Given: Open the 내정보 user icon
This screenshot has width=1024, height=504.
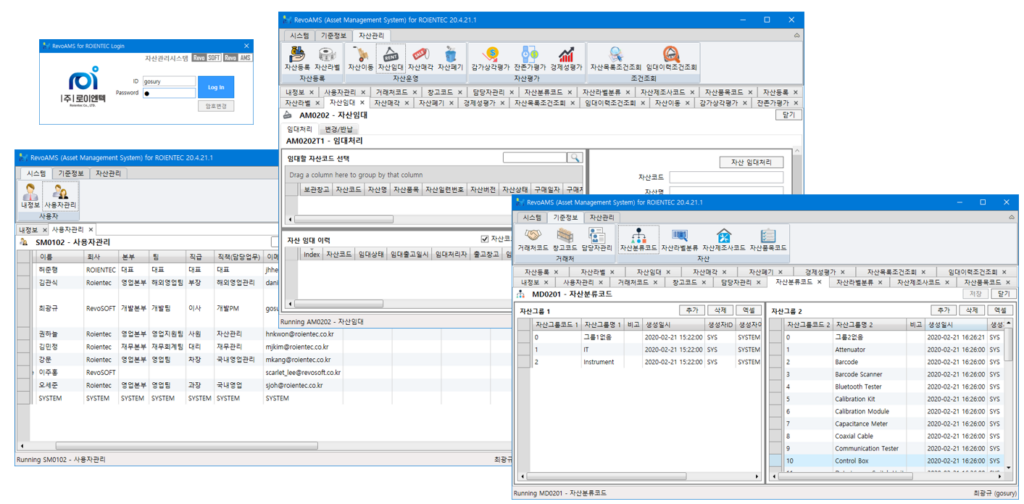Looking at the screenshot, I should tap(30, 196).
